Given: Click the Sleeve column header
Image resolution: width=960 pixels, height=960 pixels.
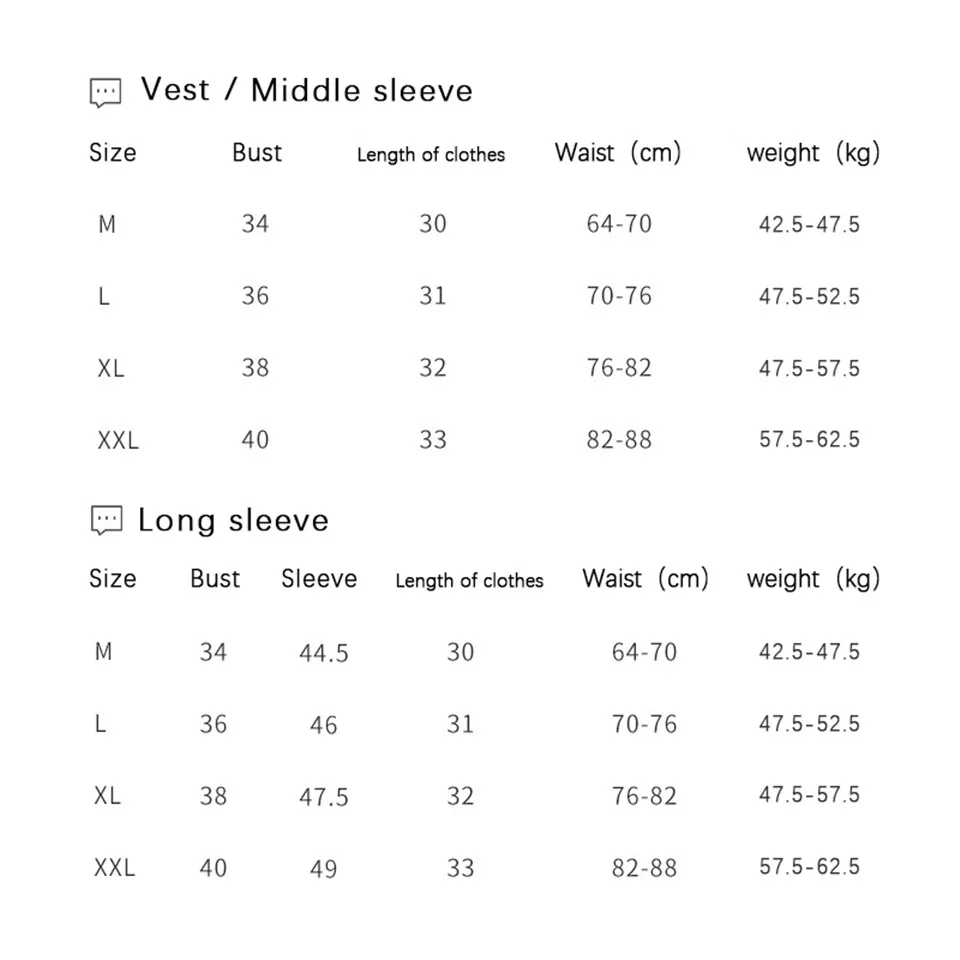Looking at the screenshot, I should point(319,579).
